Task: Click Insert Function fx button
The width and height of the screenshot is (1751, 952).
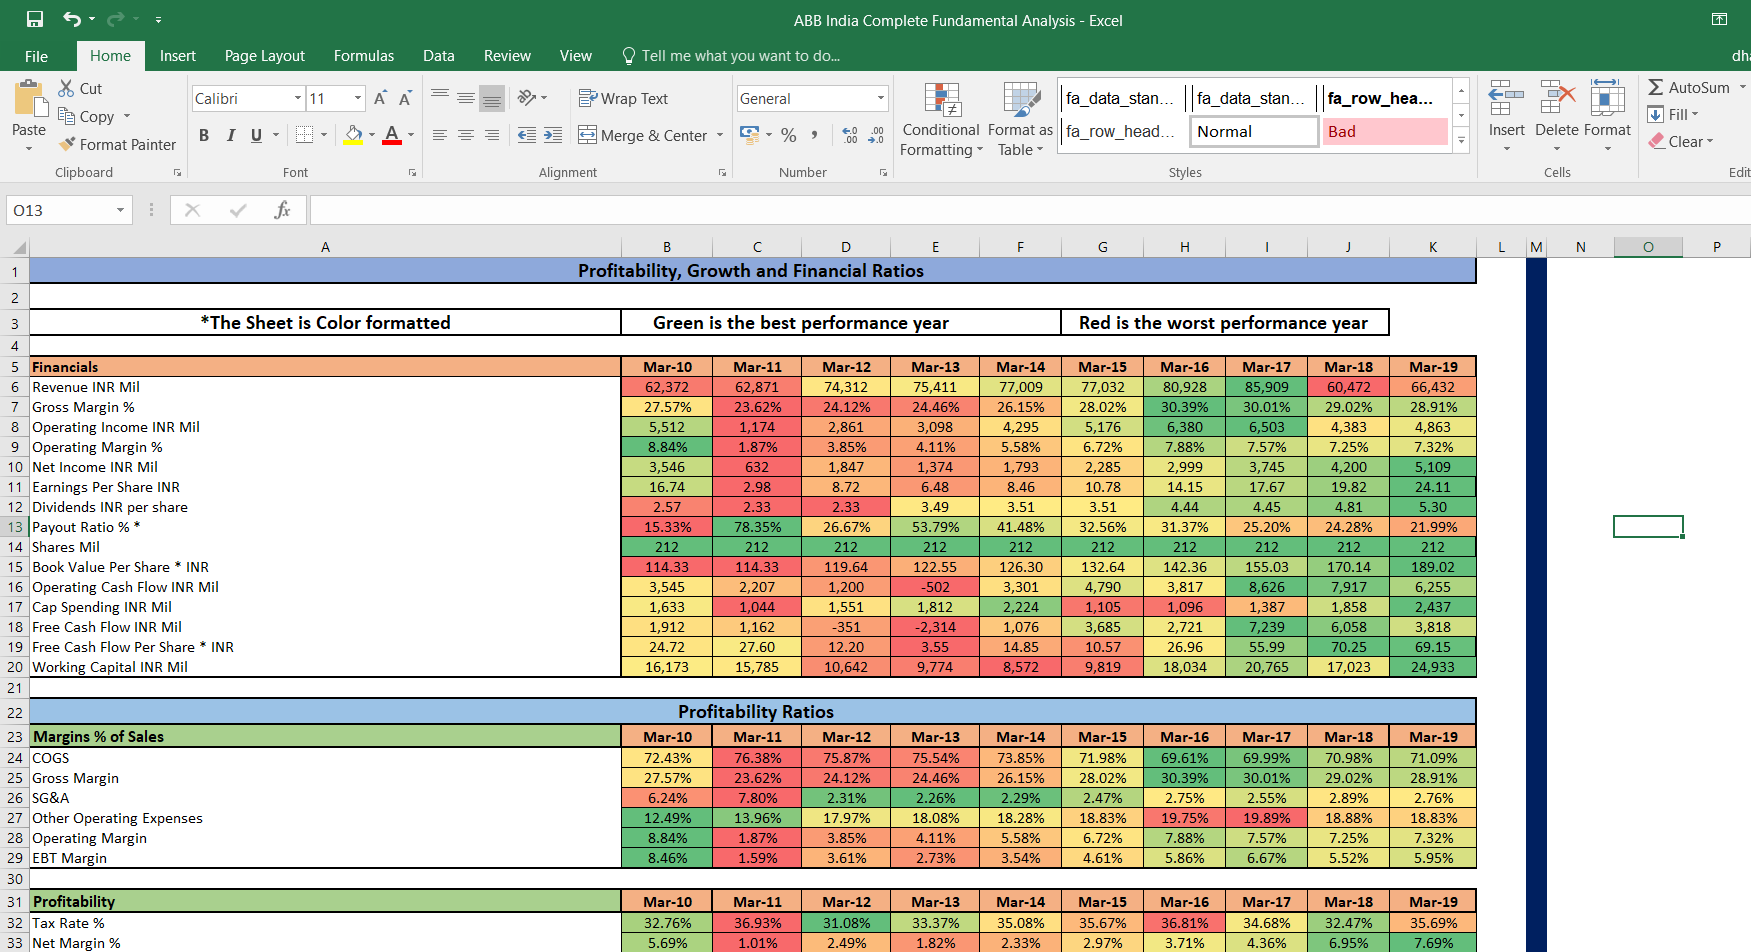Action: 282,210
